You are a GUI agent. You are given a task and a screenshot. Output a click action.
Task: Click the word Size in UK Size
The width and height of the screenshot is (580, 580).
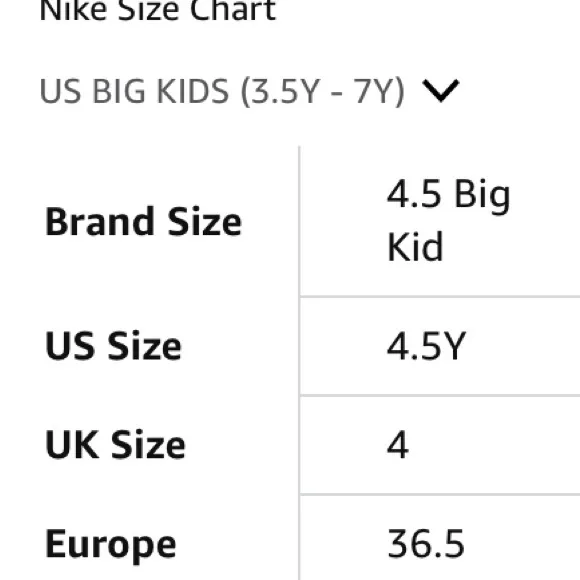tap(148, 444)
